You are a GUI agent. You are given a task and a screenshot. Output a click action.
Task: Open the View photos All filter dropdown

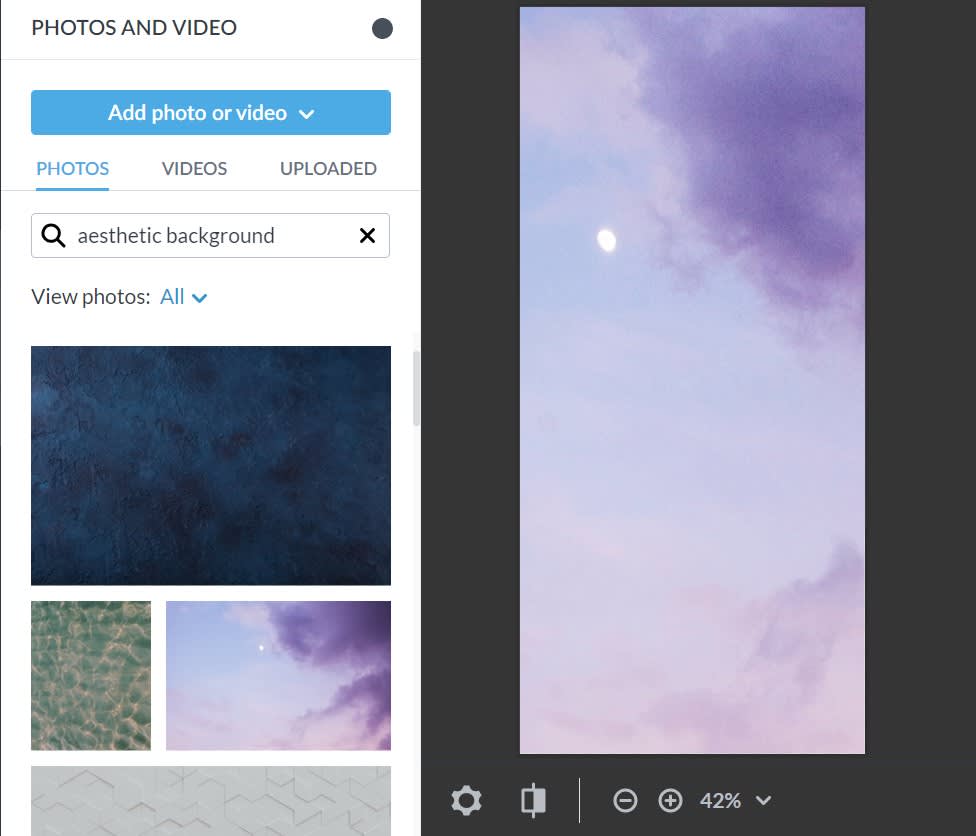pos(183,297)
